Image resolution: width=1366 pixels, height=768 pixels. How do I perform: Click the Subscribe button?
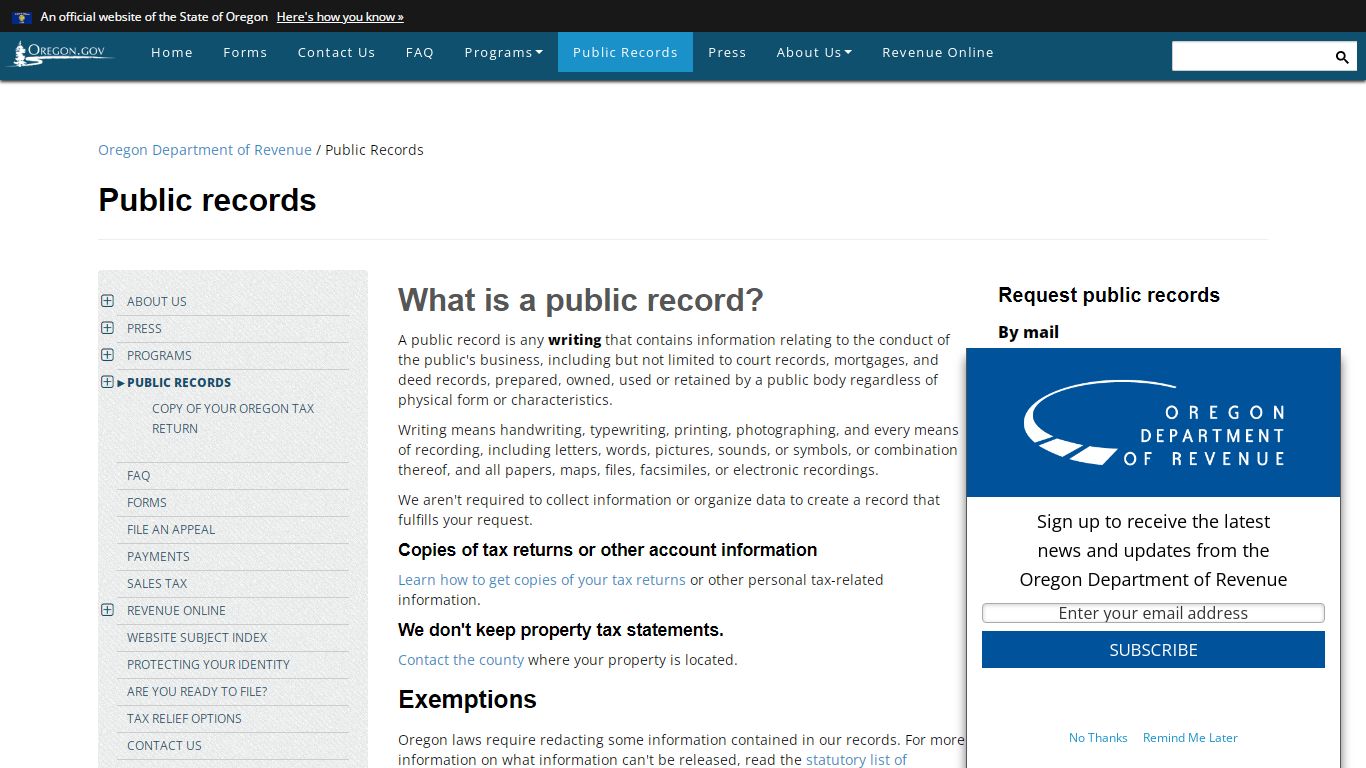tap(1153, 650)
